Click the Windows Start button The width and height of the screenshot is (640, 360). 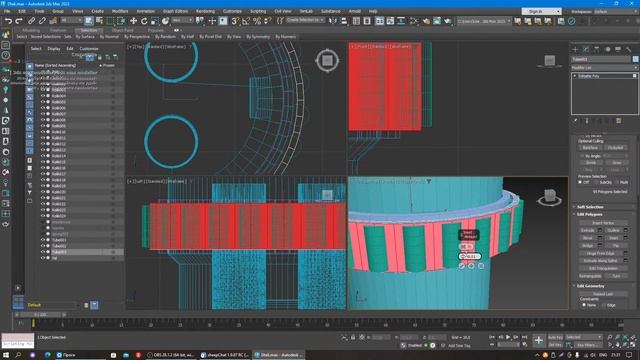6,355
